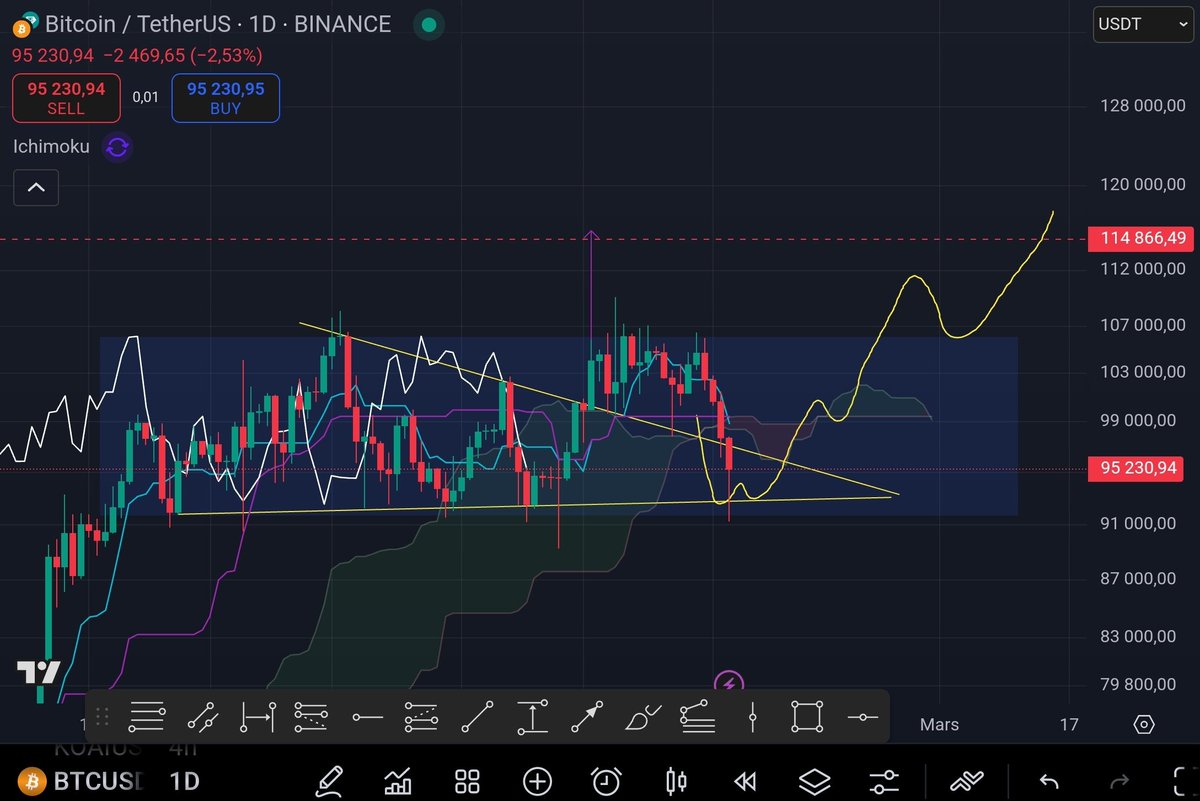1200x801 pixels.
Task: Redo the last undone action
Action: click(1120, 781)
